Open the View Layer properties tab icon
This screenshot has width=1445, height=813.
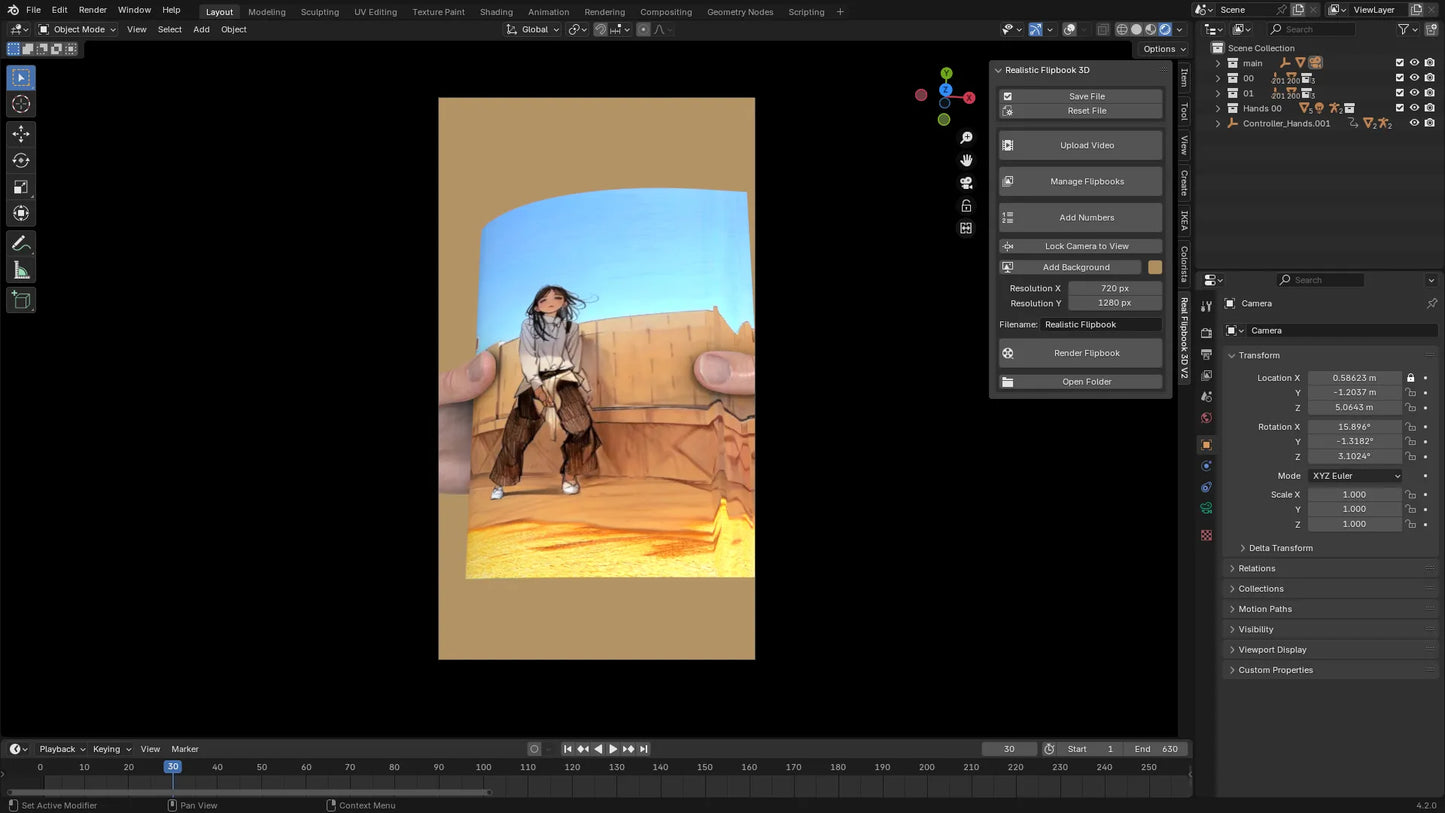point(1206,375)
